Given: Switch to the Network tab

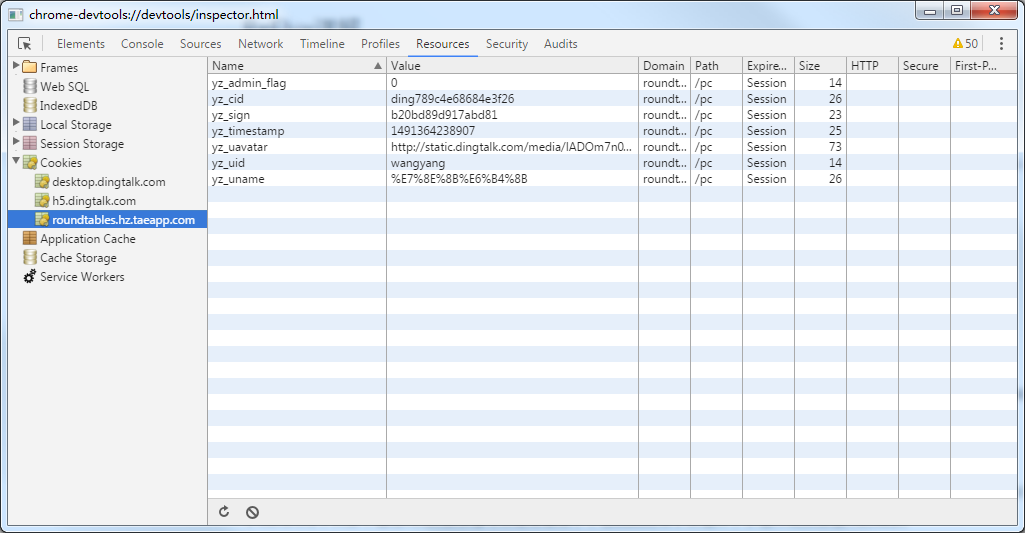Looking at the screenshot, I should 260,44.
